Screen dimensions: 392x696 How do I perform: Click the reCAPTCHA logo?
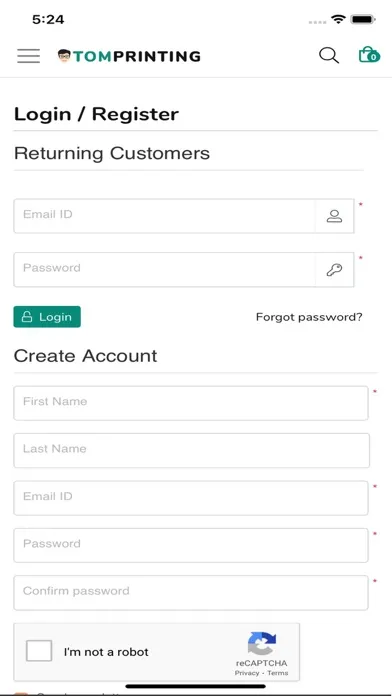[262, 643]
